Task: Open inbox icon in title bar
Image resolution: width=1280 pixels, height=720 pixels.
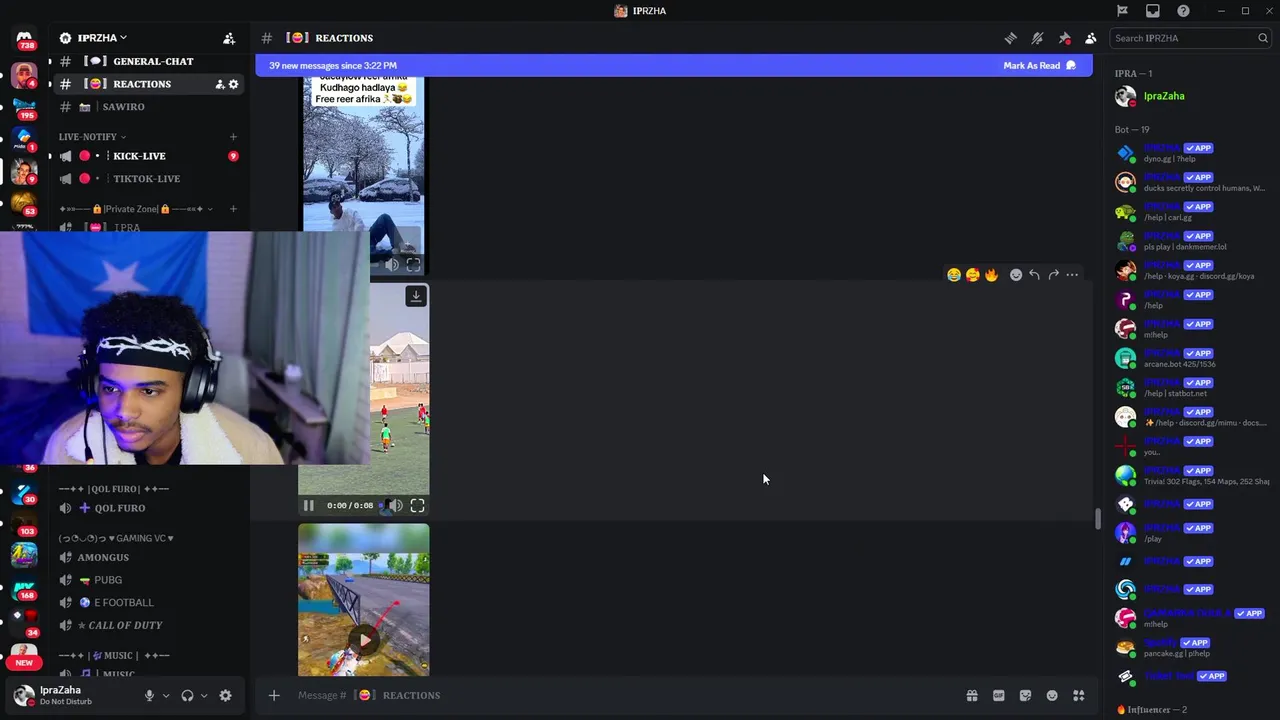Action: pyautogui.click(x=1153, y=11)
